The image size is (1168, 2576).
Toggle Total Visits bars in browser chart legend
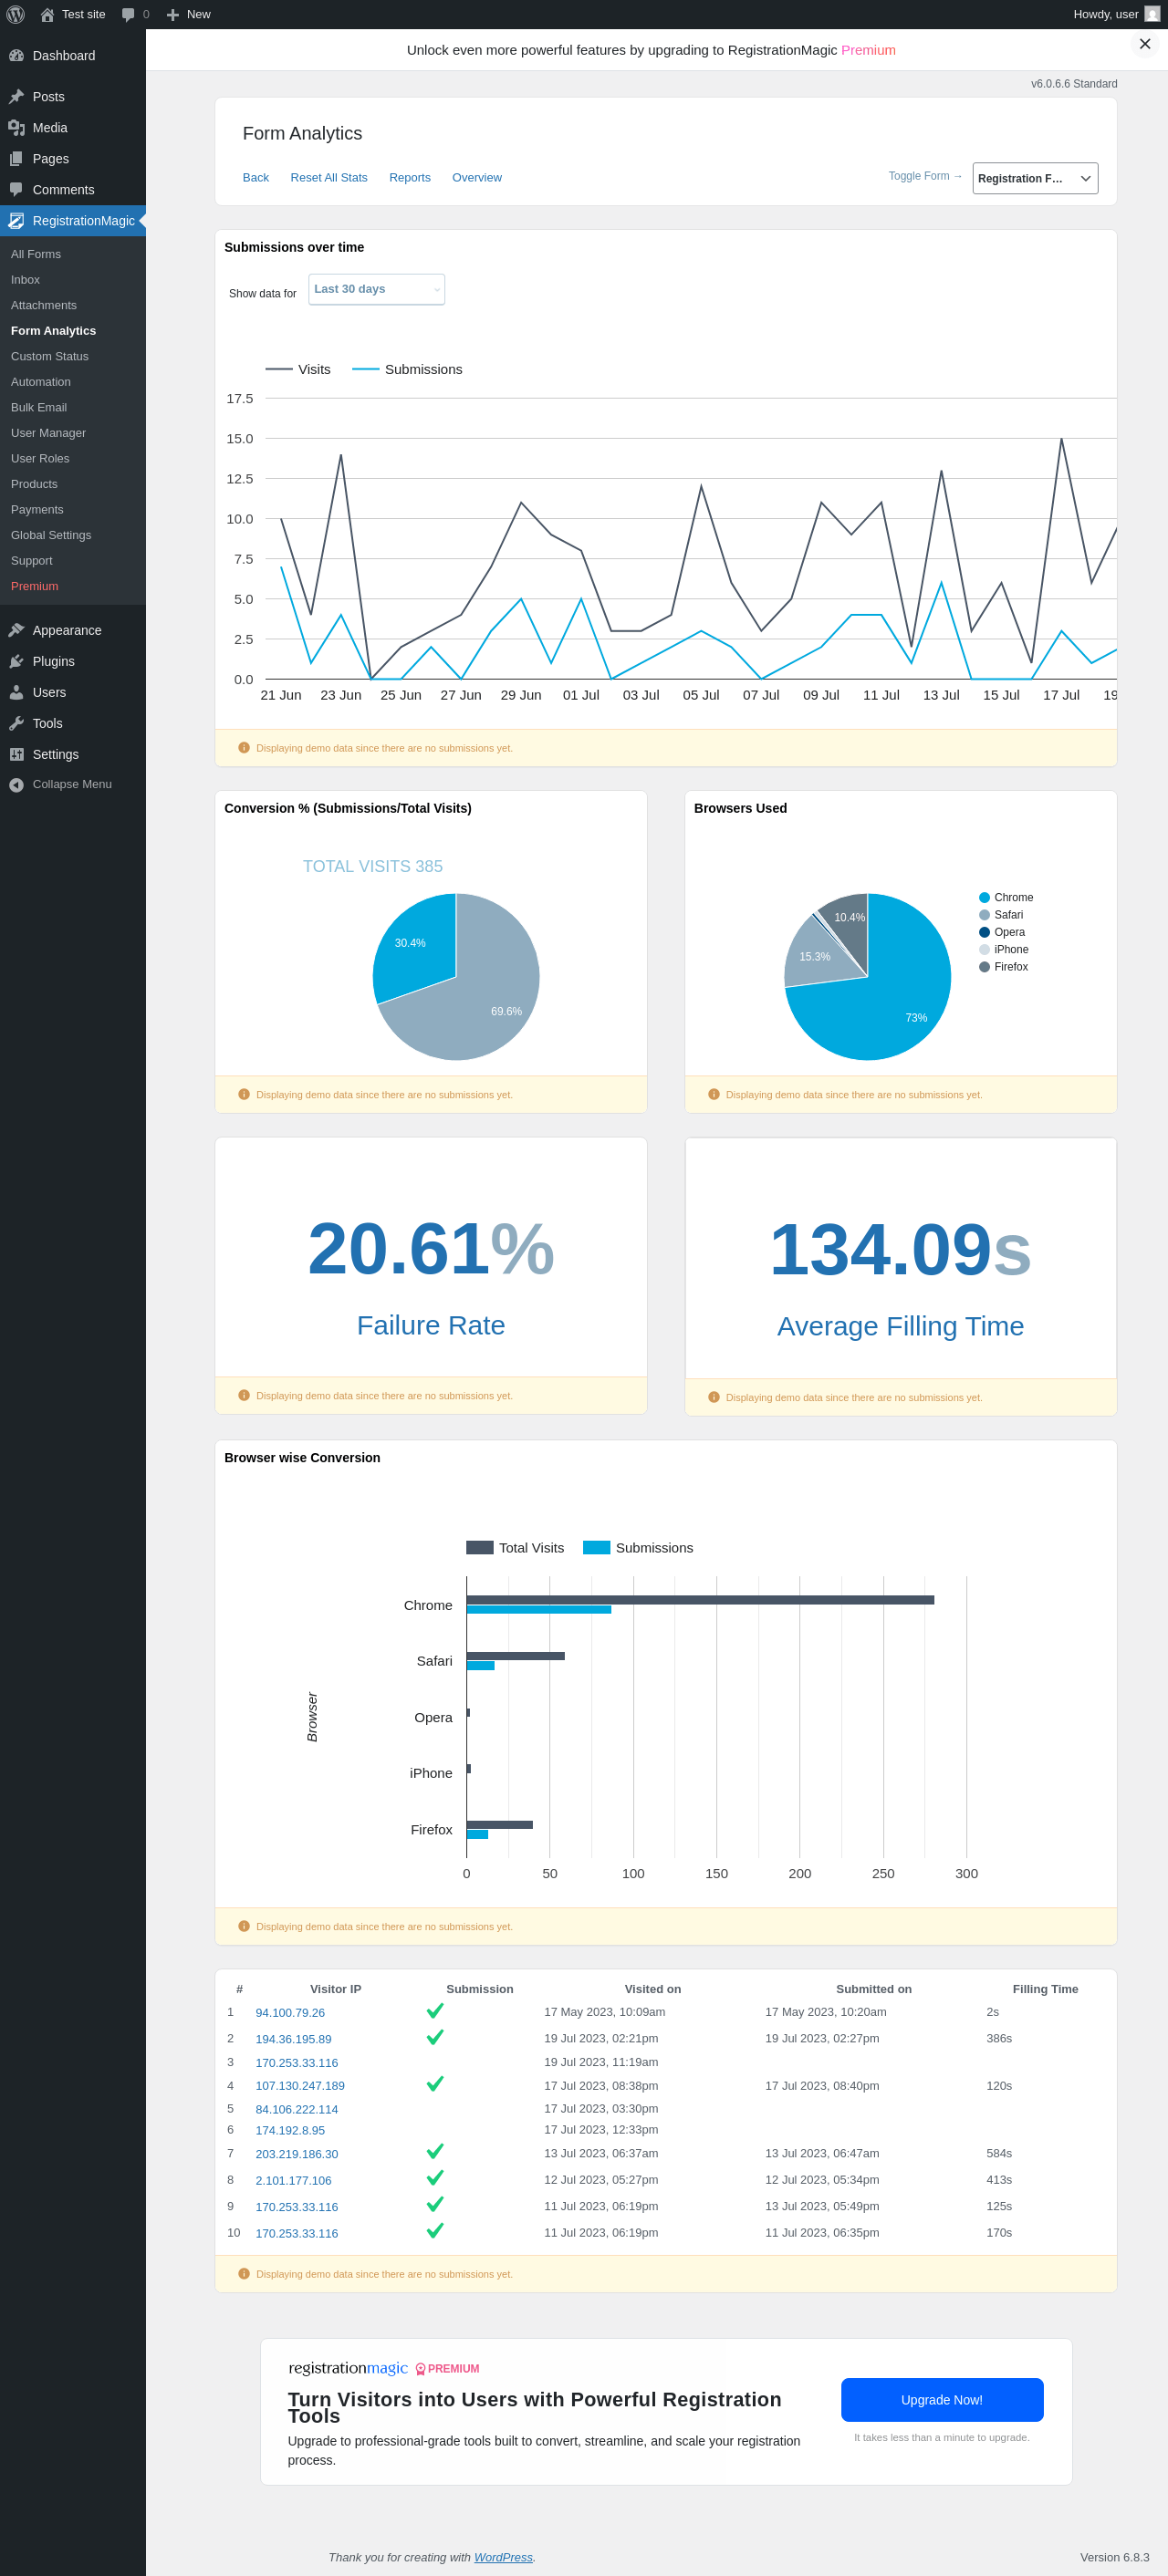[x=515, y=1548]
